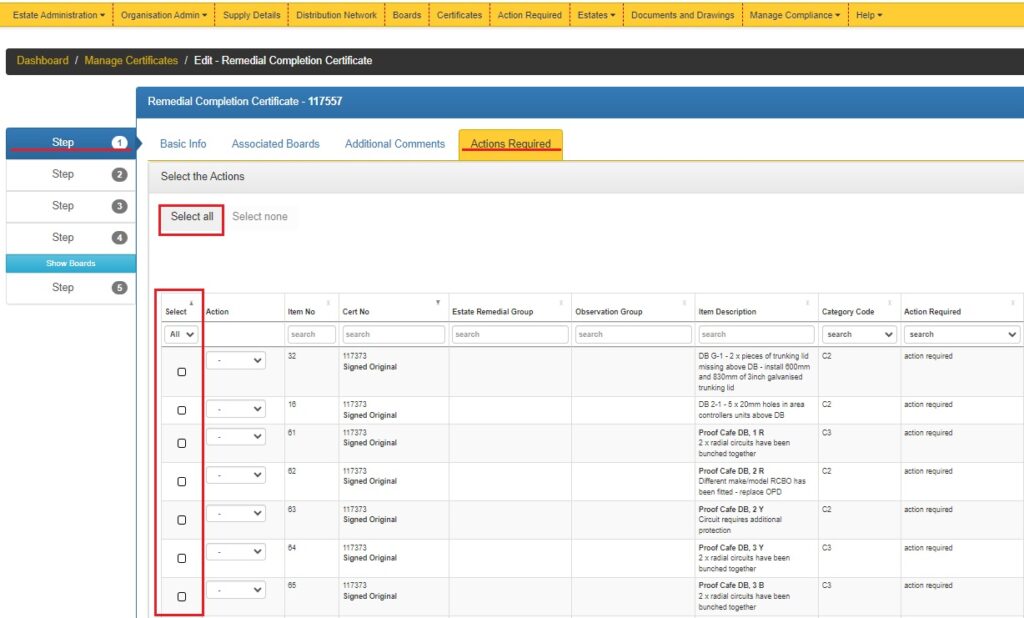This screenshot has height=618, width=1024.
Task: Go to the Additional Comments tab
Action: click(394, 144)
